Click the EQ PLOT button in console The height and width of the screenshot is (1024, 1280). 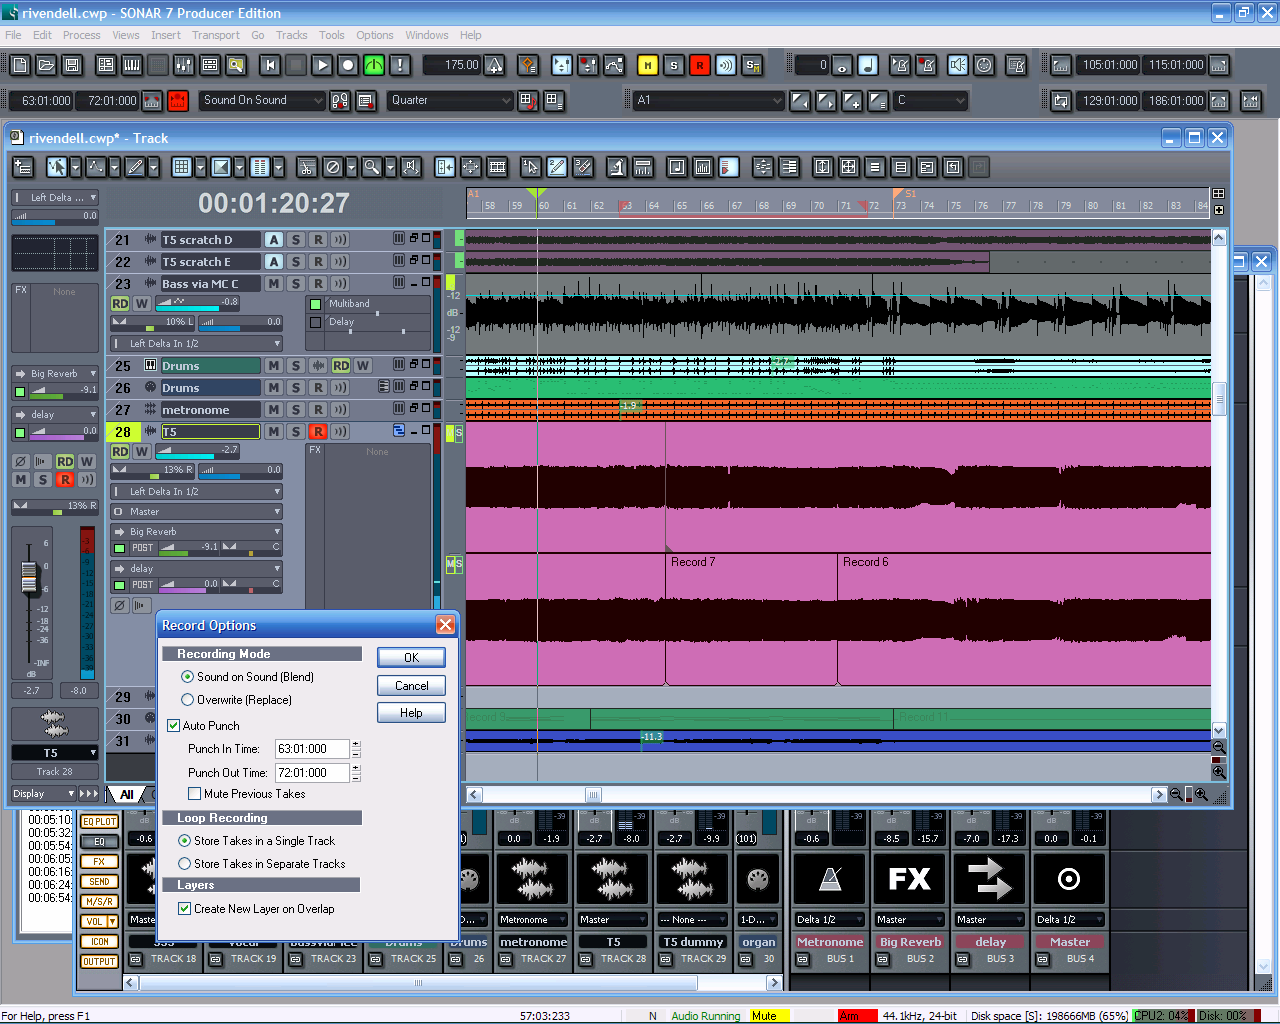pyautogui.click(x=99, y=822)
